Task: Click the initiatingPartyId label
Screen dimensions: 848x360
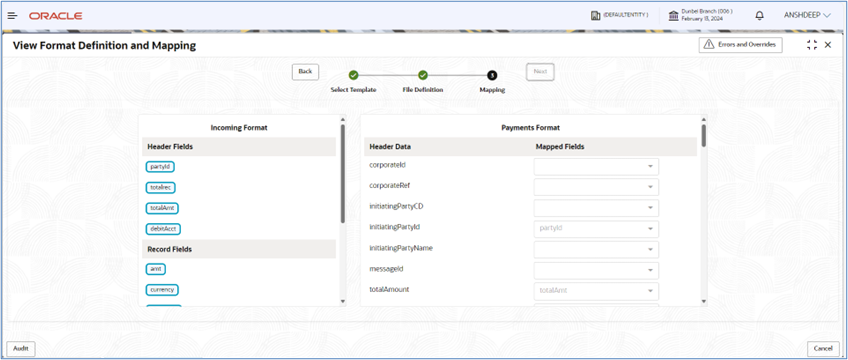Action: [395, 227]
